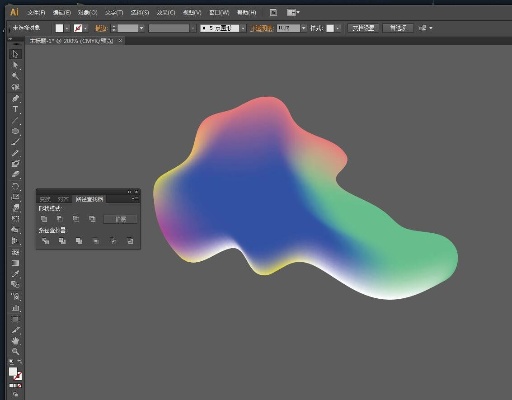This screenshot has height=400, width=512.
Task: Open the opacity percentage dropdown
Action: (x=304, y=28)
